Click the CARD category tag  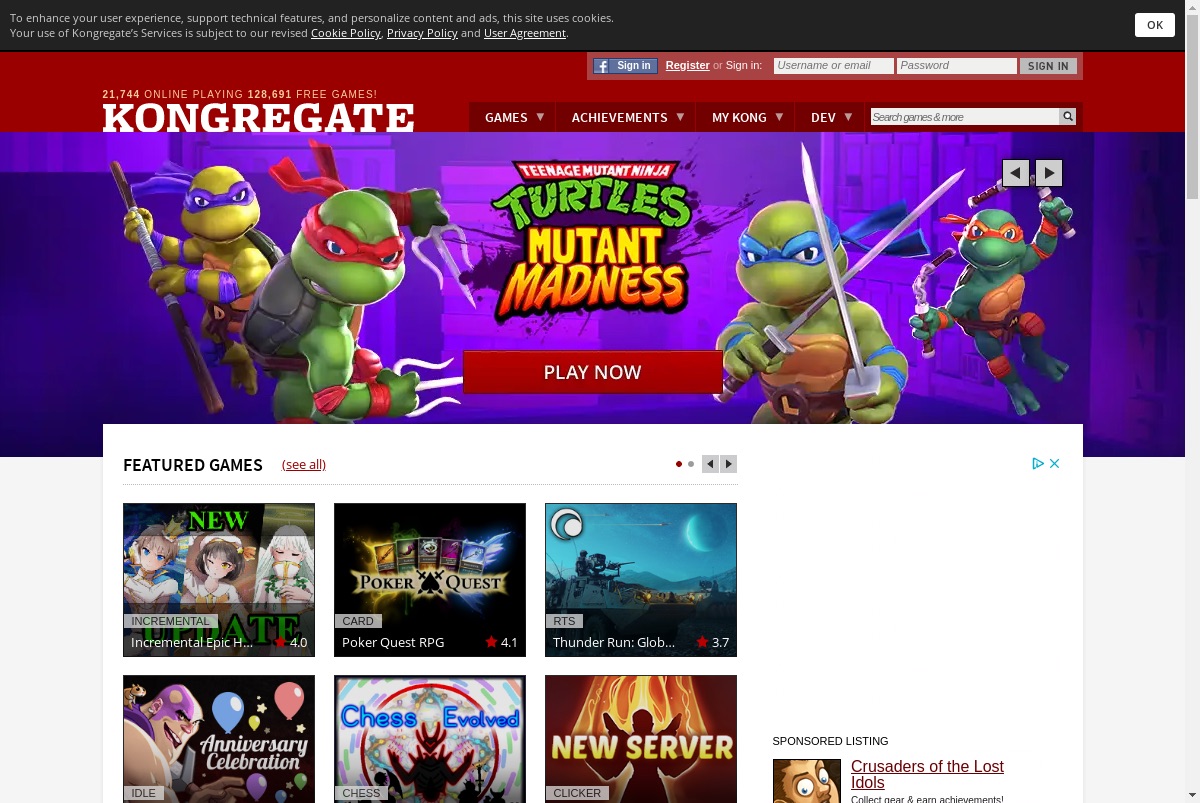coord(358,621)
